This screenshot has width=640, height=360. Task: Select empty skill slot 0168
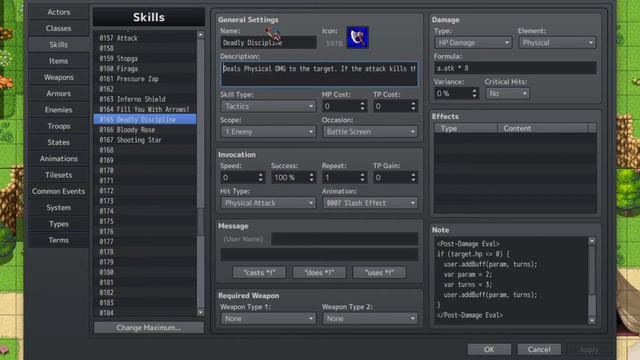tap(145, 150)
